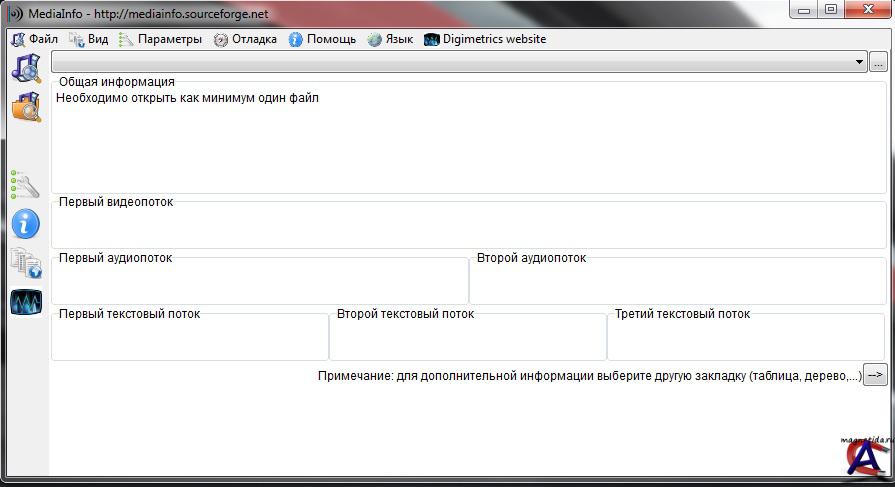Click the open file icon in sidebar
The width and height of the screenshot is (895, 487).
tap(25, 69)
